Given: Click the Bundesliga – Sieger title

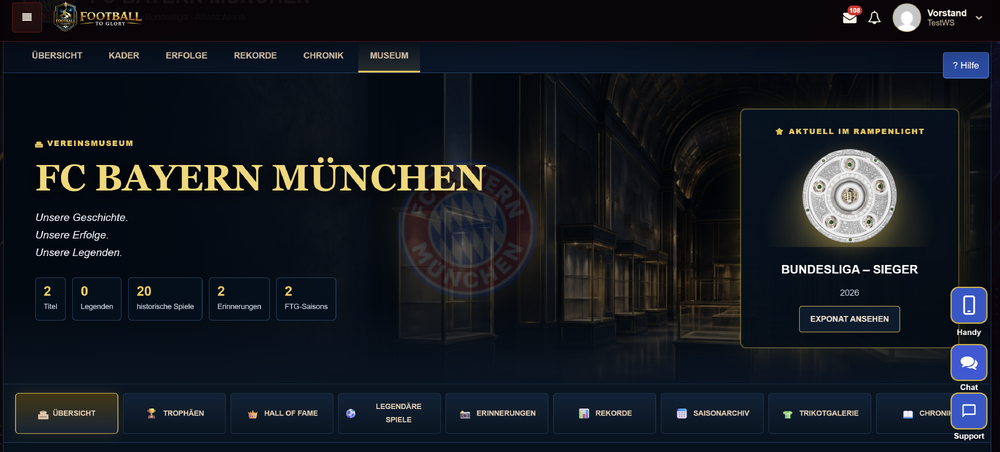Looking at the screenshot, I should tap(849, 270).
